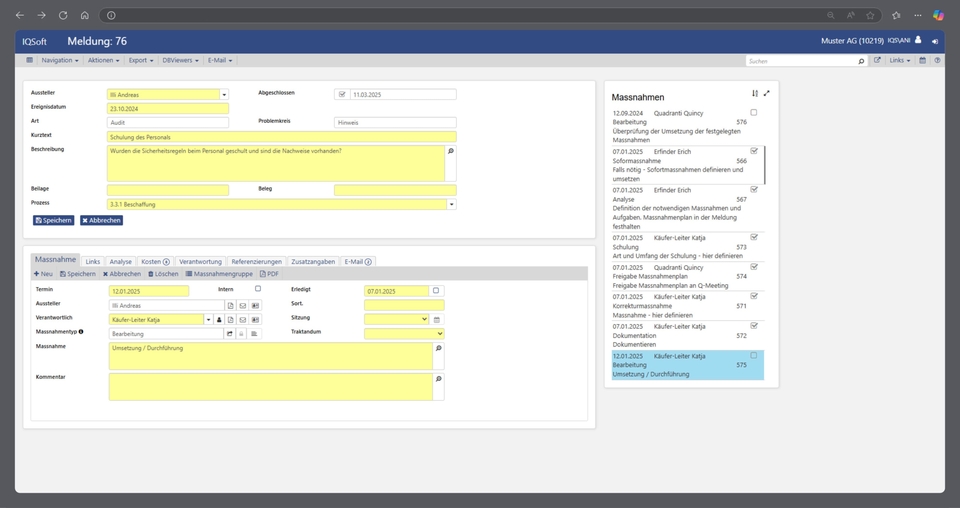Click the blue Speichern button

pyautogui.click(x=53, y=220)
